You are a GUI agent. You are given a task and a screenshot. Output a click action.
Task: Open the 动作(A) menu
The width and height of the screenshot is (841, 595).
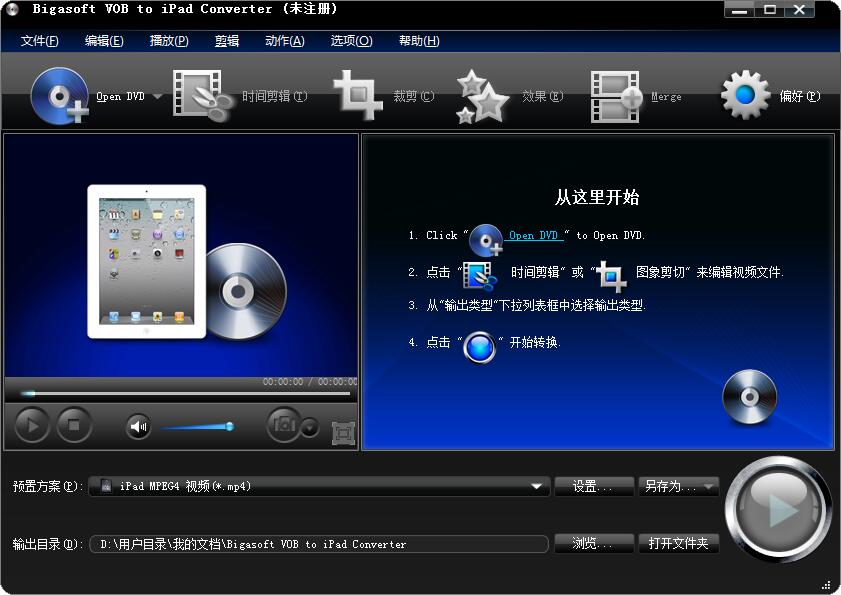pyautogui.click(x=285, y=41)
